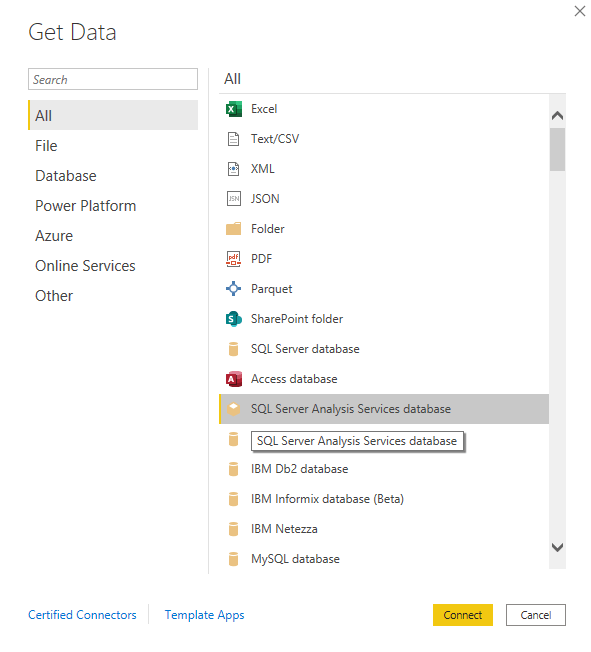The height and width of the screenshot is (652, 591).
Task: Click the Analysis Services cube icon
Action: point(233,409)
